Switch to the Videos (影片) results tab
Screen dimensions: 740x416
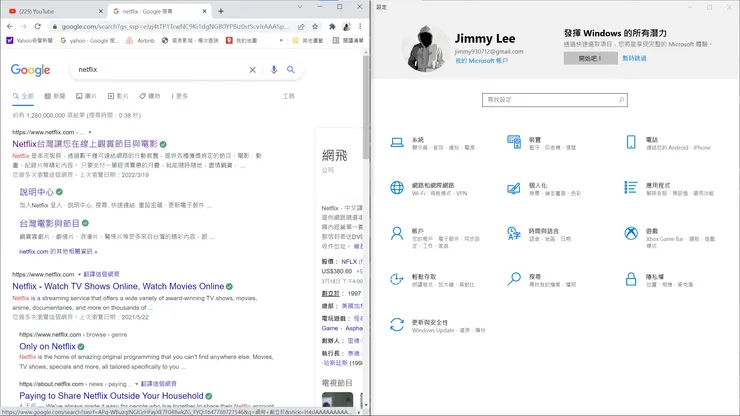[118, 96]
